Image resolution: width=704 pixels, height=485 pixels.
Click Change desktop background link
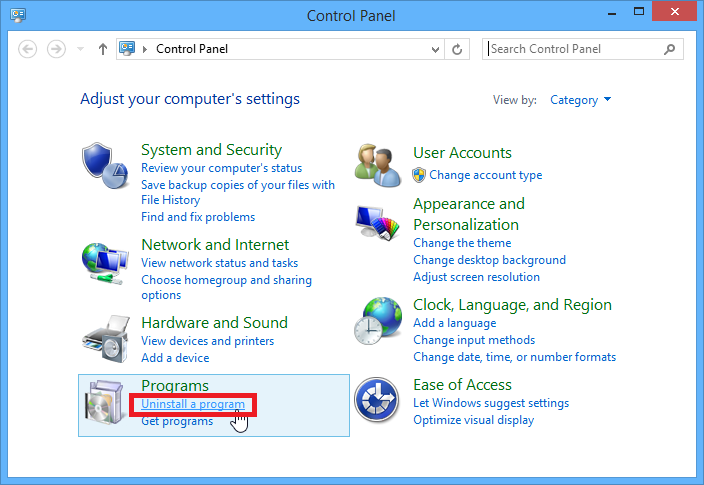pos(489,260)
